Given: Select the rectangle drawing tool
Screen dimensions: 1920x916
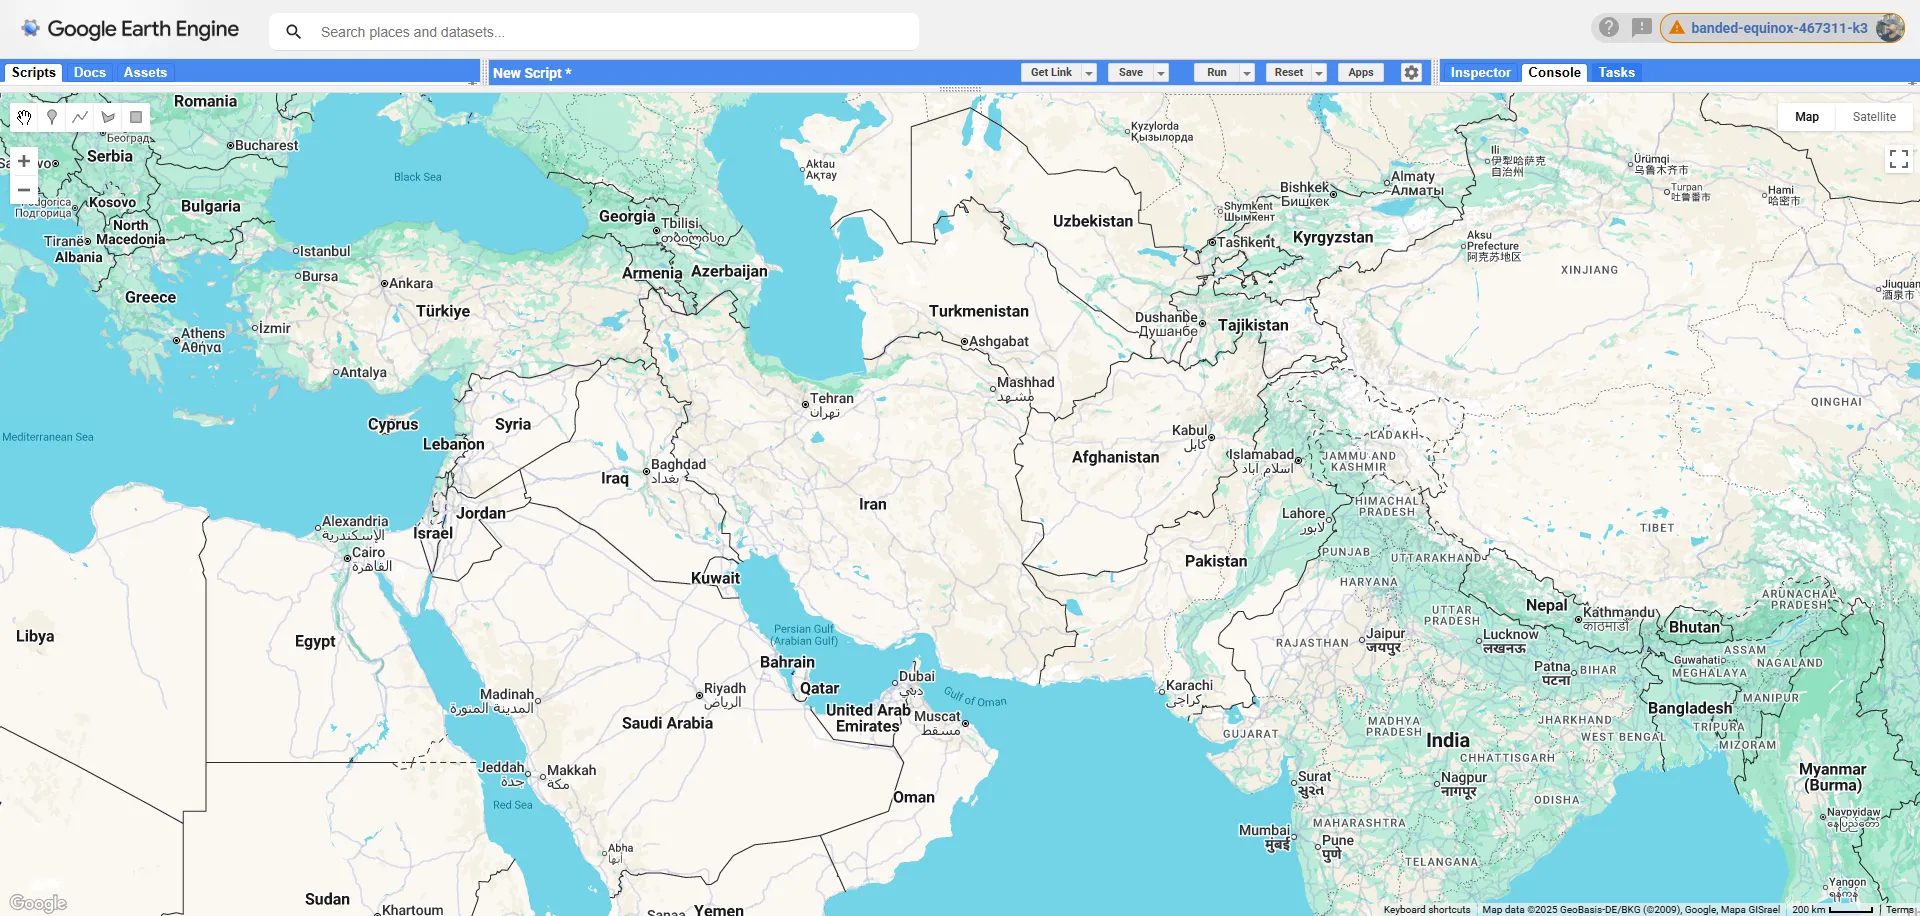Looking at the screenshot, I should pos(135,117).
